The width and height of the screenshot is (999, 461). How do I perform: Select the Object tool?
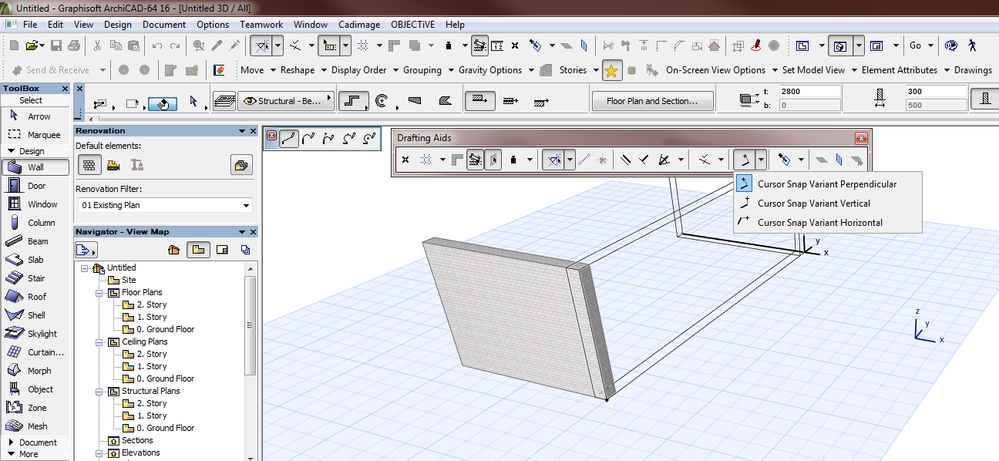(x=36, y=389)
